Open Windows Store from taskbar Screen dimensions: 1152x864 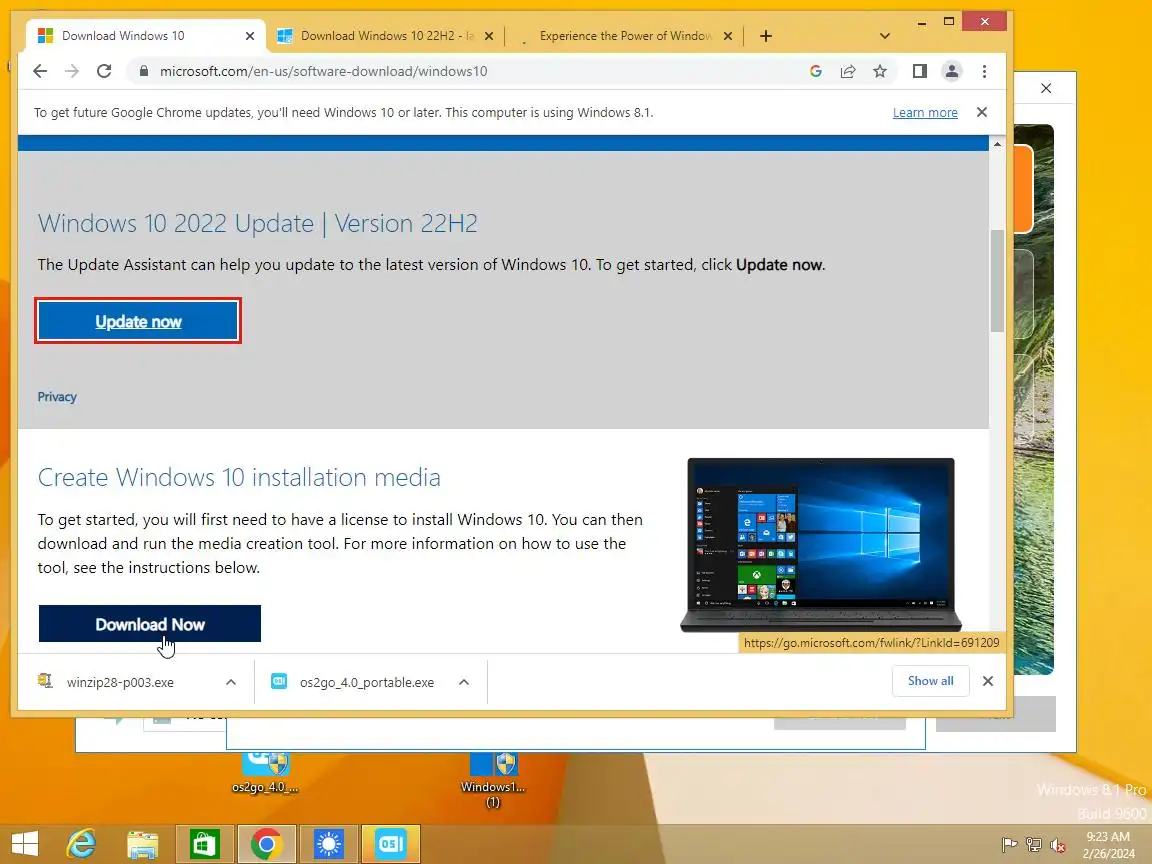click(x=204, y=844)
